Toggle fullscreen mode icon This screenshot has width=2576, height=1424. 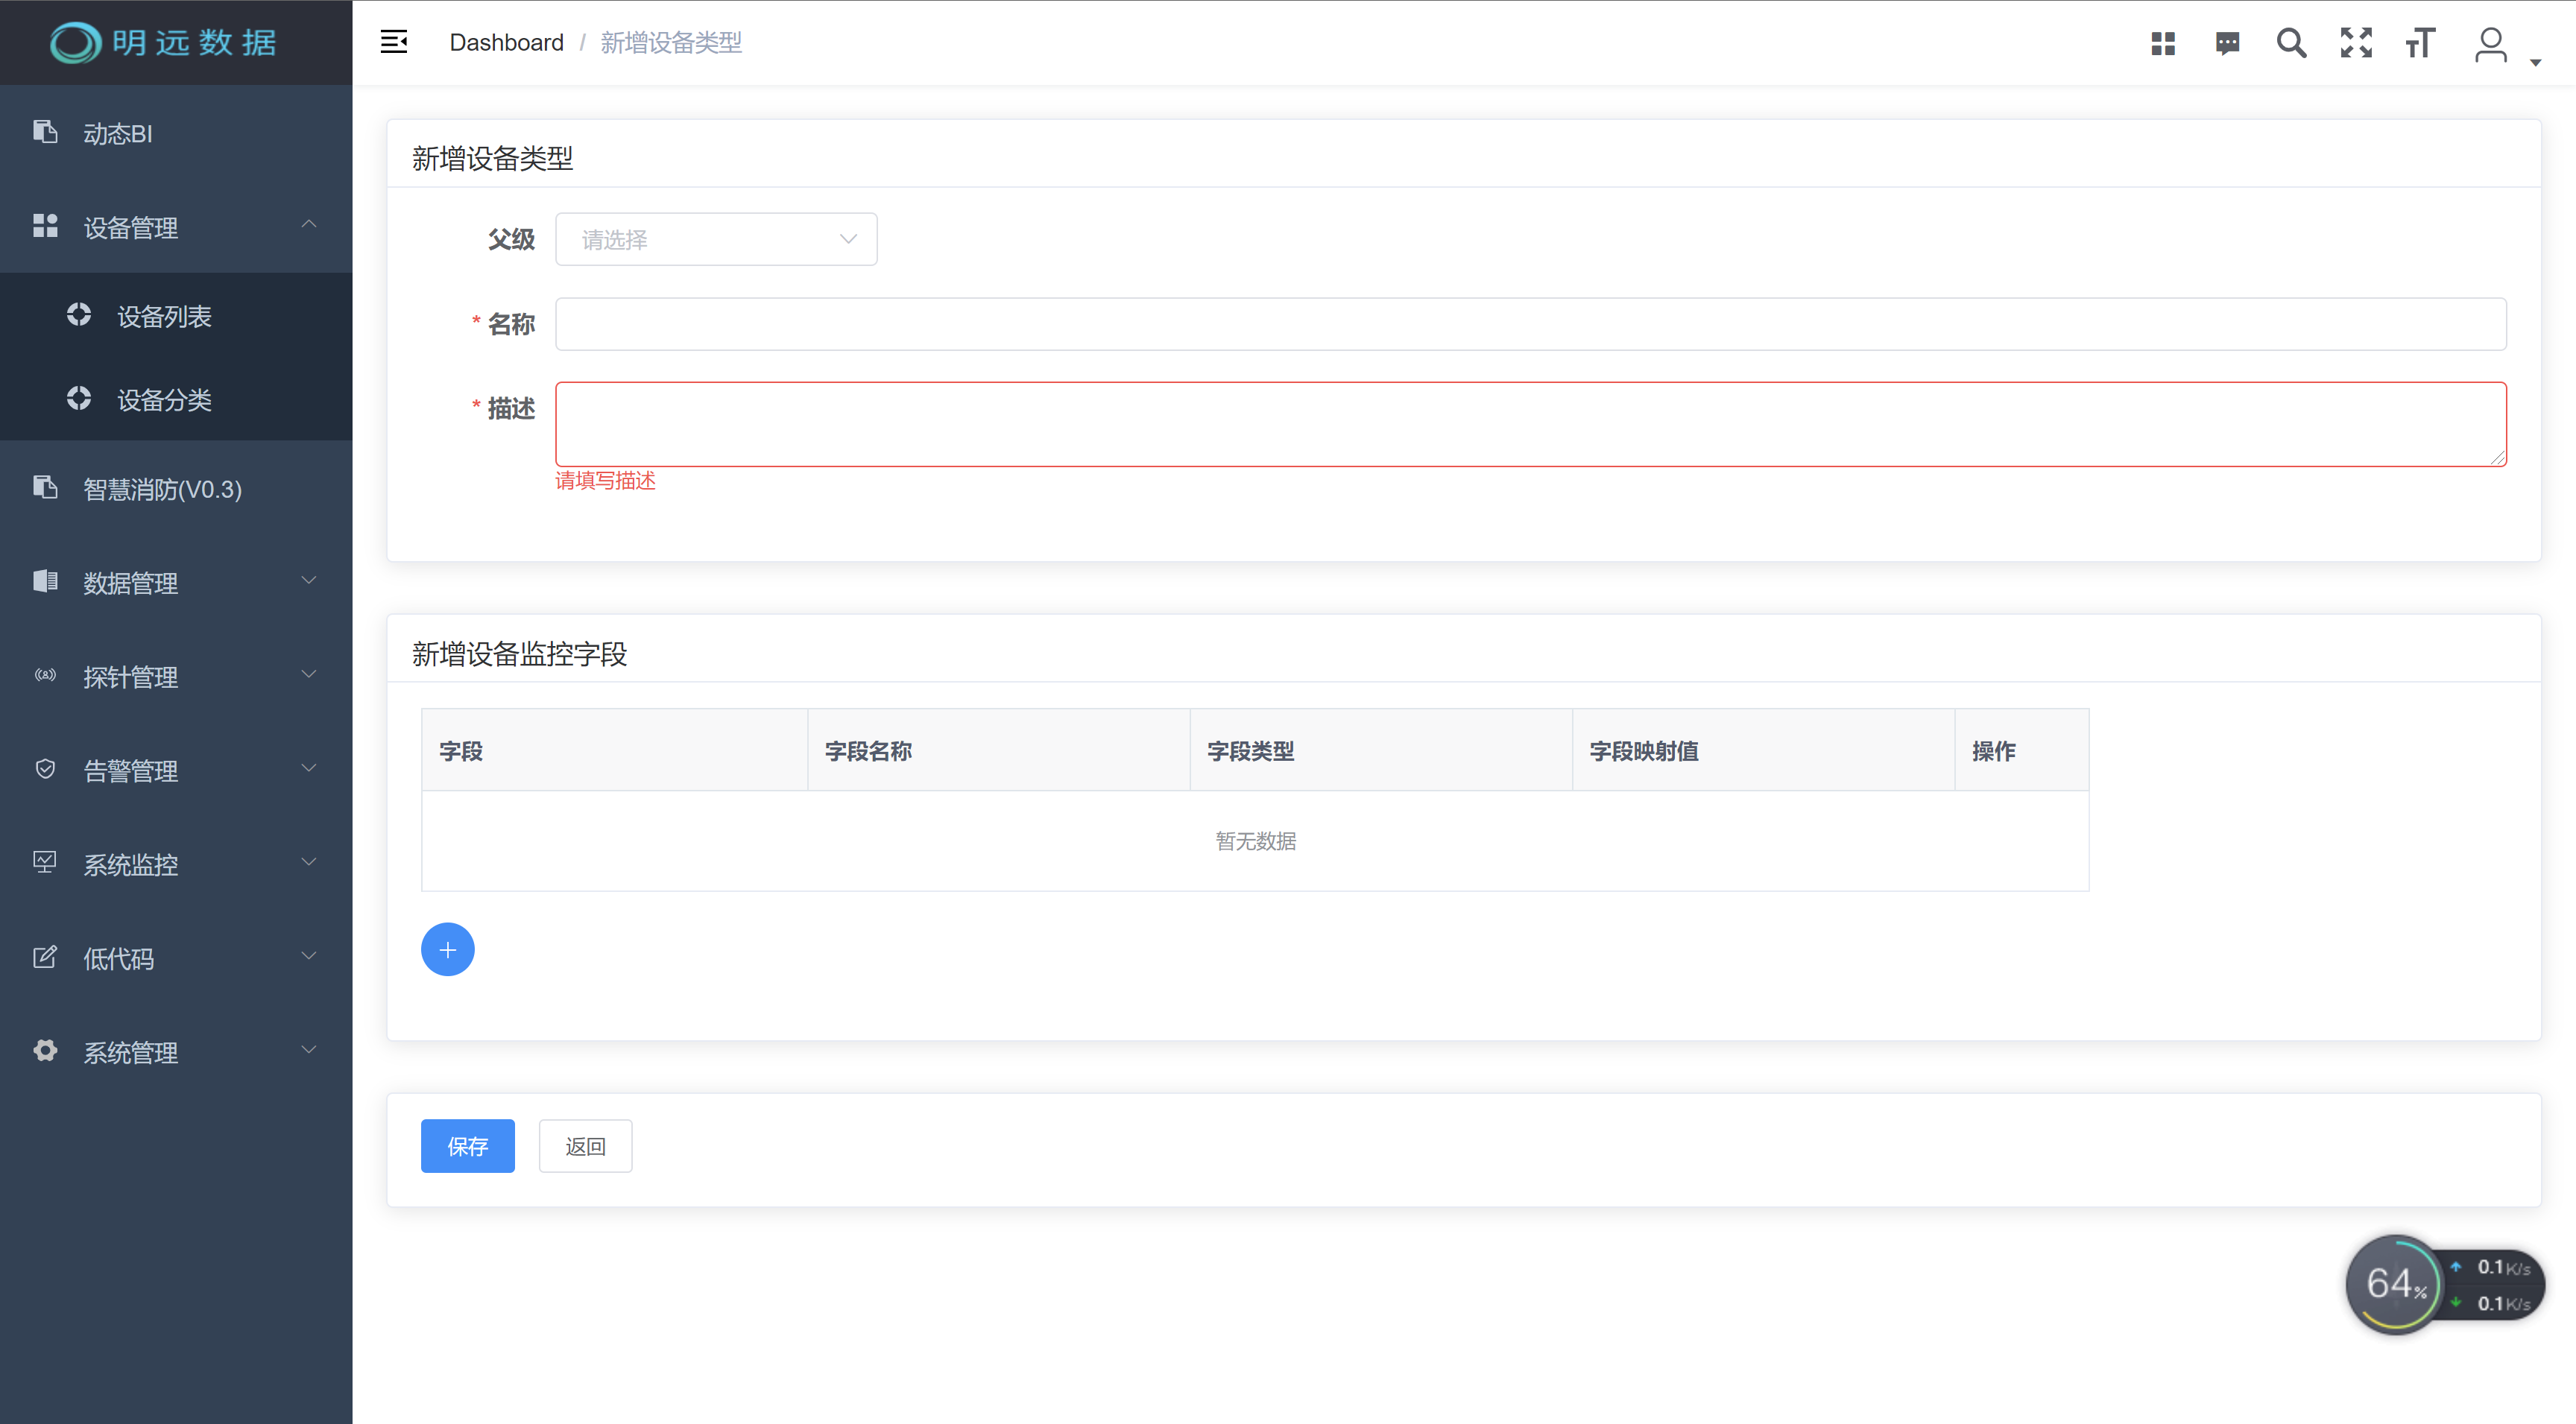(2356, 43)
